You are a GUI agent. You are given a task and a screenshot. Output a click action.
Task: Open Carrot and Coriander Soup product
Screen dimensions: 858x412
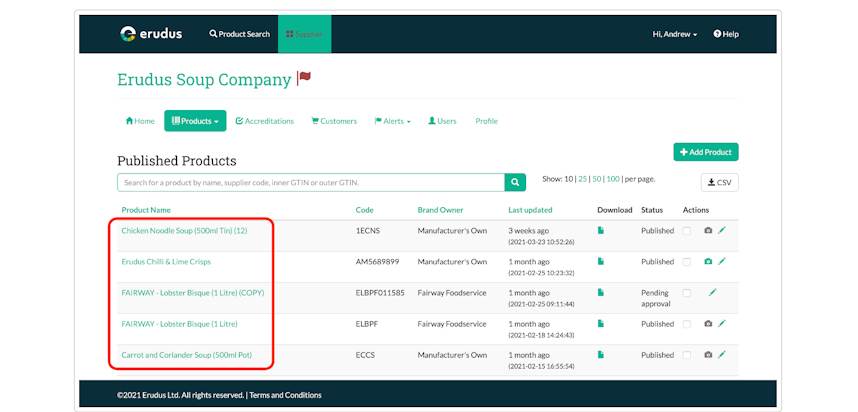(187, 355)
